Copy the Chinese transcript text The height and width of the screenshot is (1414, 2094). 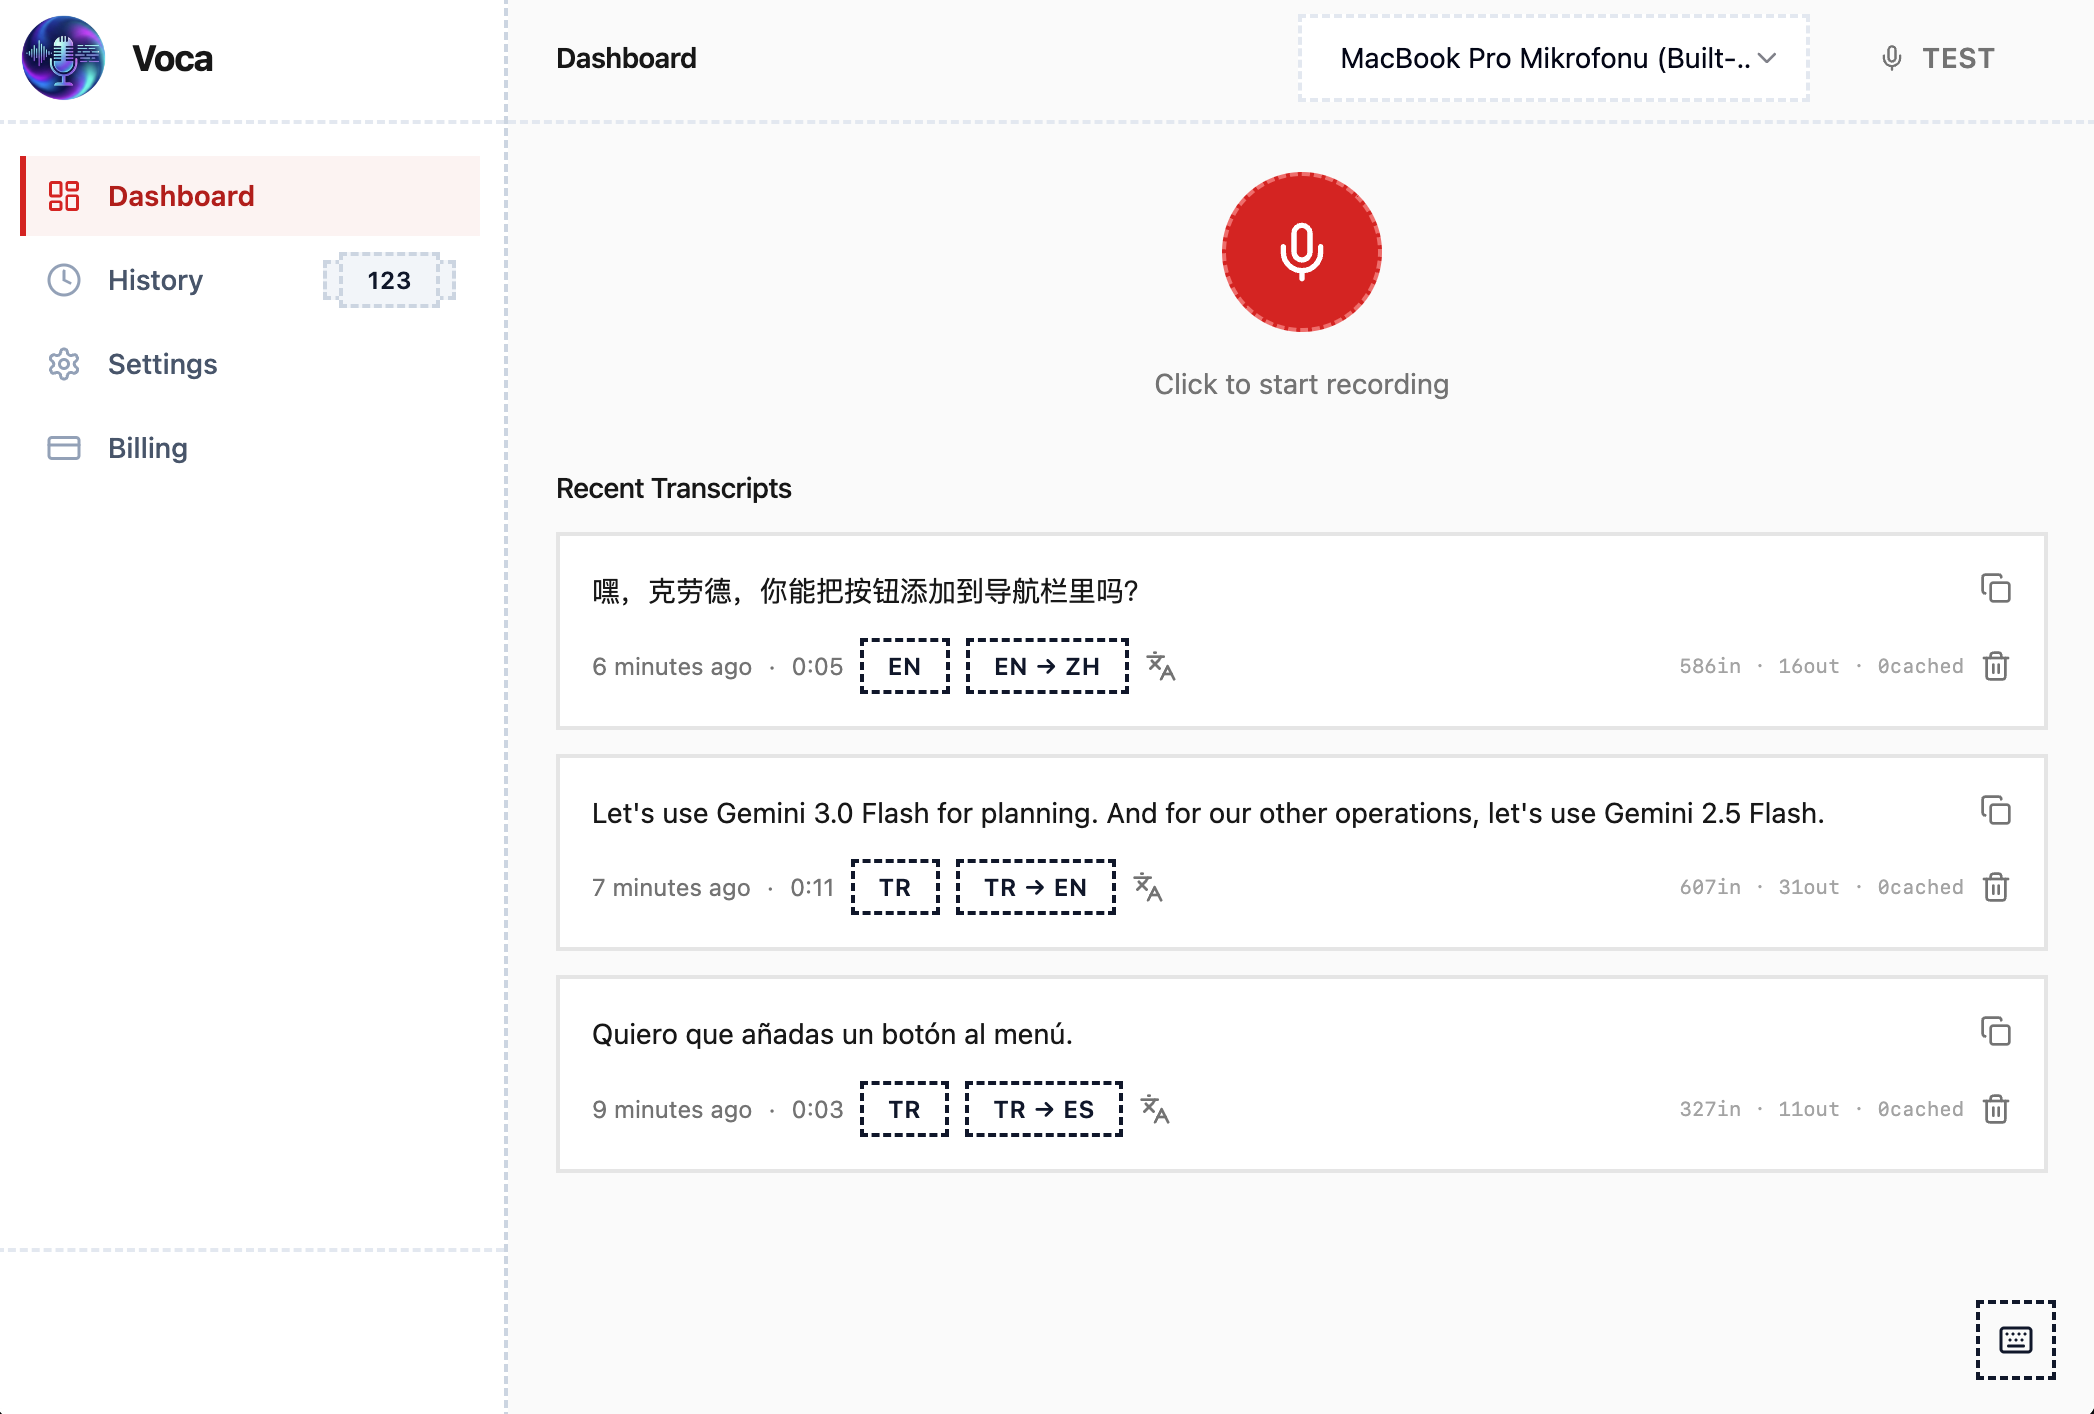1995,589
